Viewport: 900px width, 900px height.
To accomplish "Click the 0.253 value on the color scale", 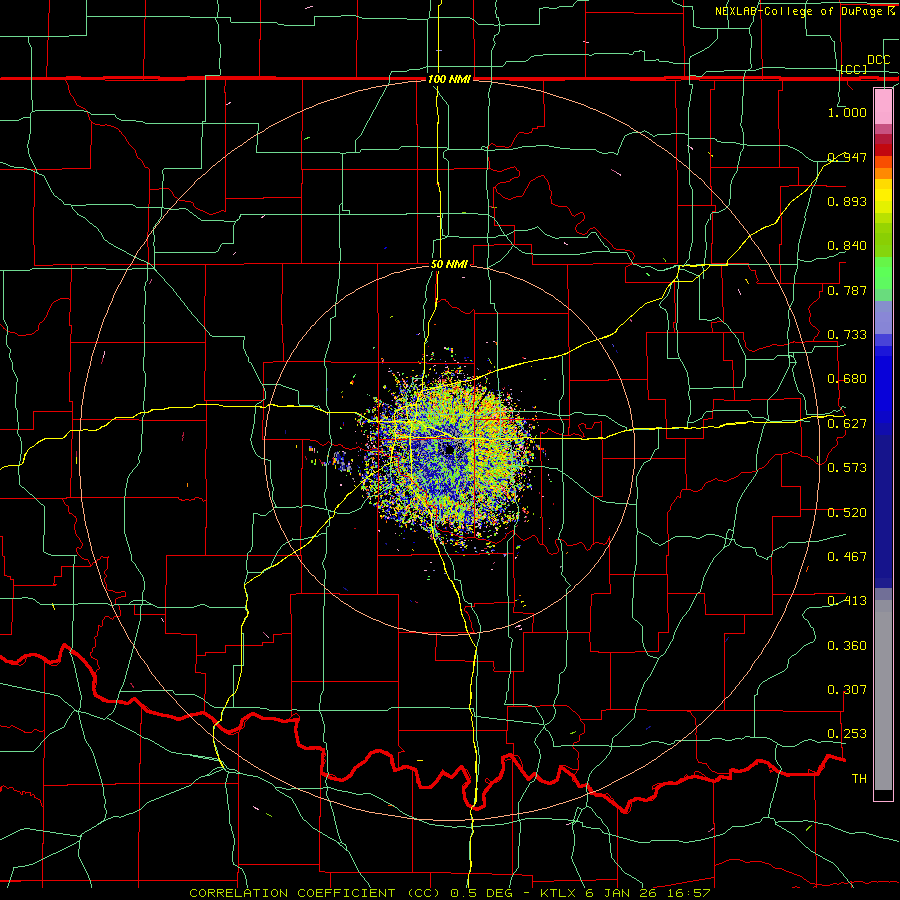I will coord(847,734).
